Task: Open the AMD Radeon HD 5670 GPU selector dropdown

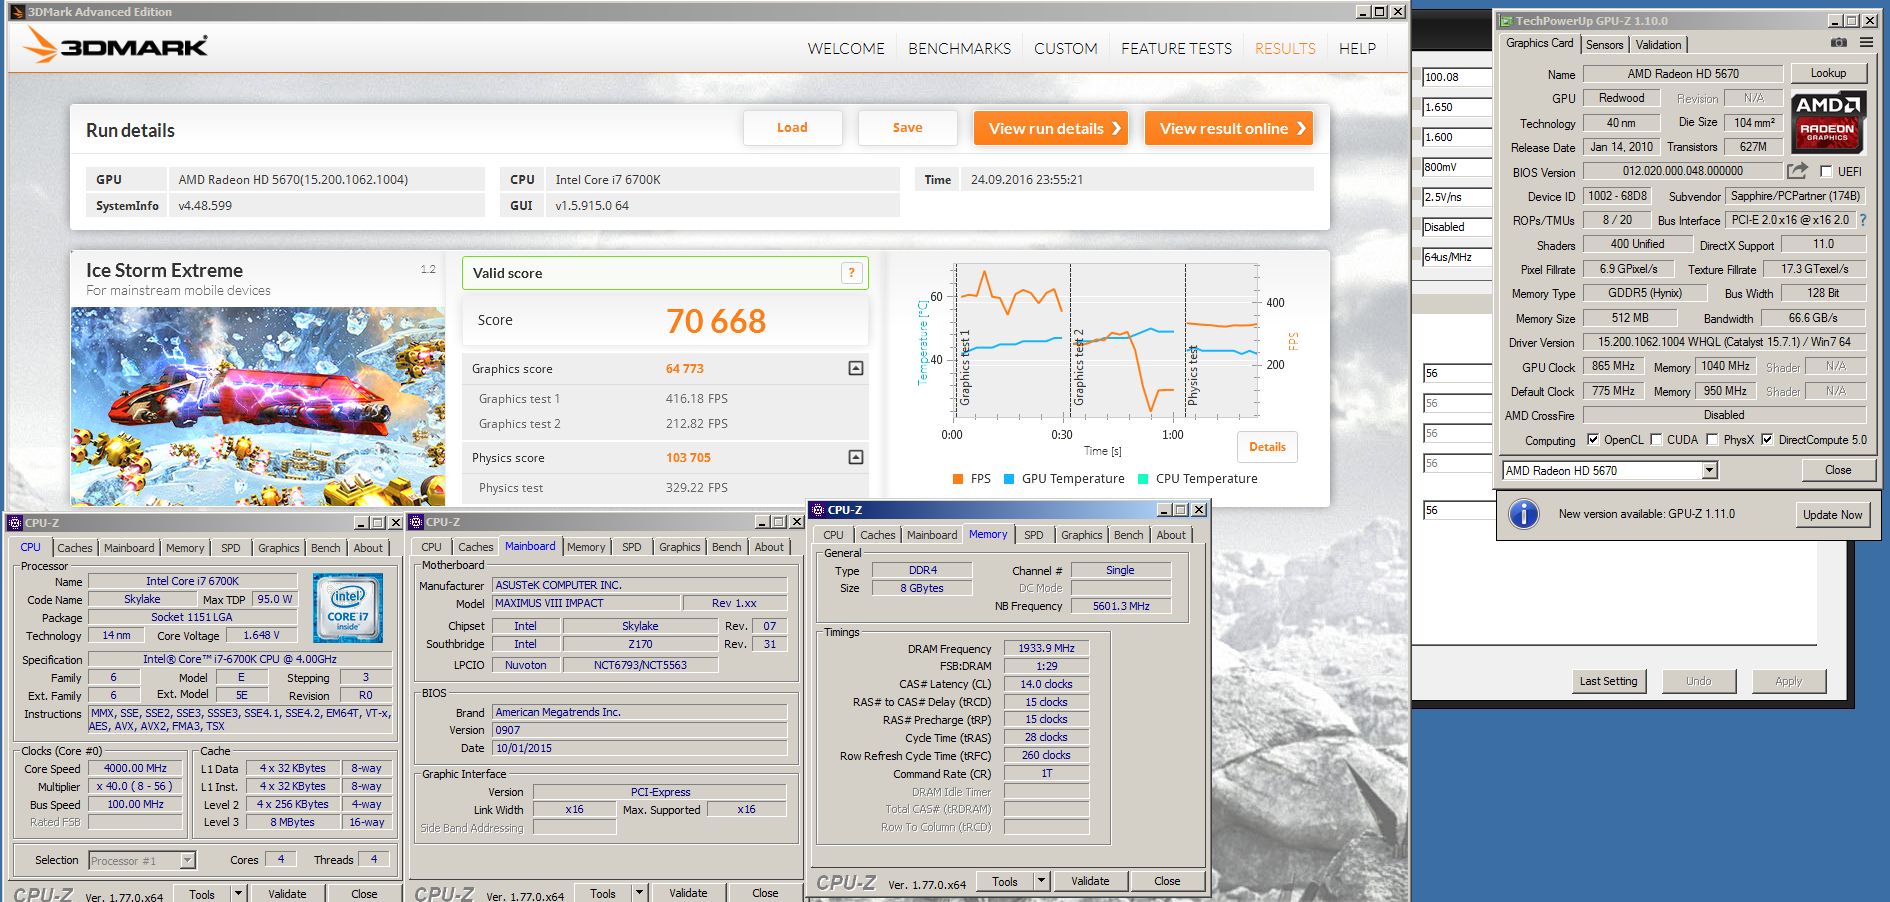Action: (1709, 470)
